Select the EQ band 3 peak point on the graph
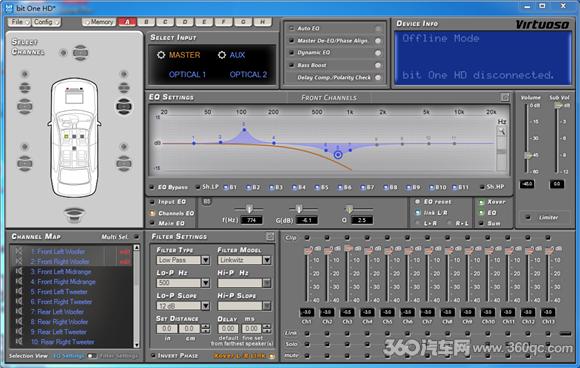This screenshot has width=580, height=368. point(244,130)
